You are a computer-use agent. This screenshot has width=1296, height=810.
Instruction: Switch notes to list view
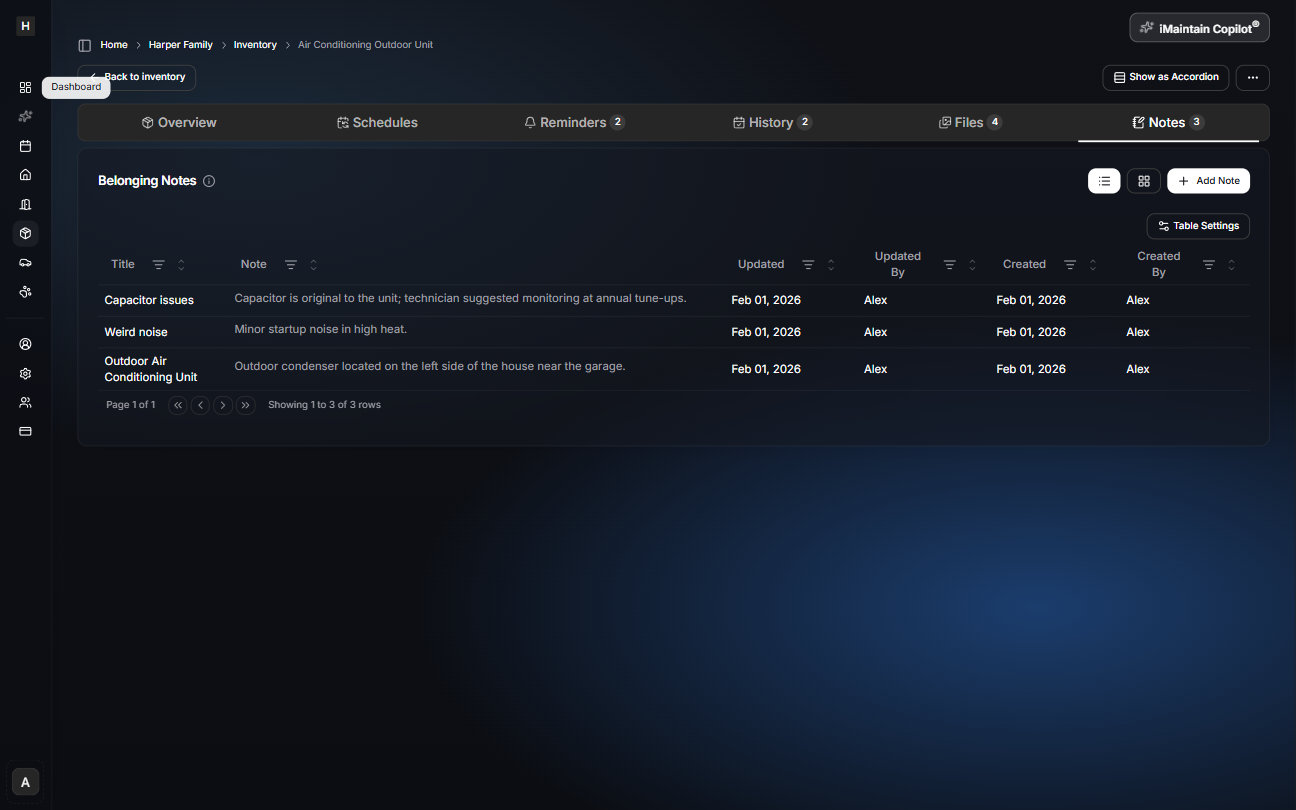1104,181
